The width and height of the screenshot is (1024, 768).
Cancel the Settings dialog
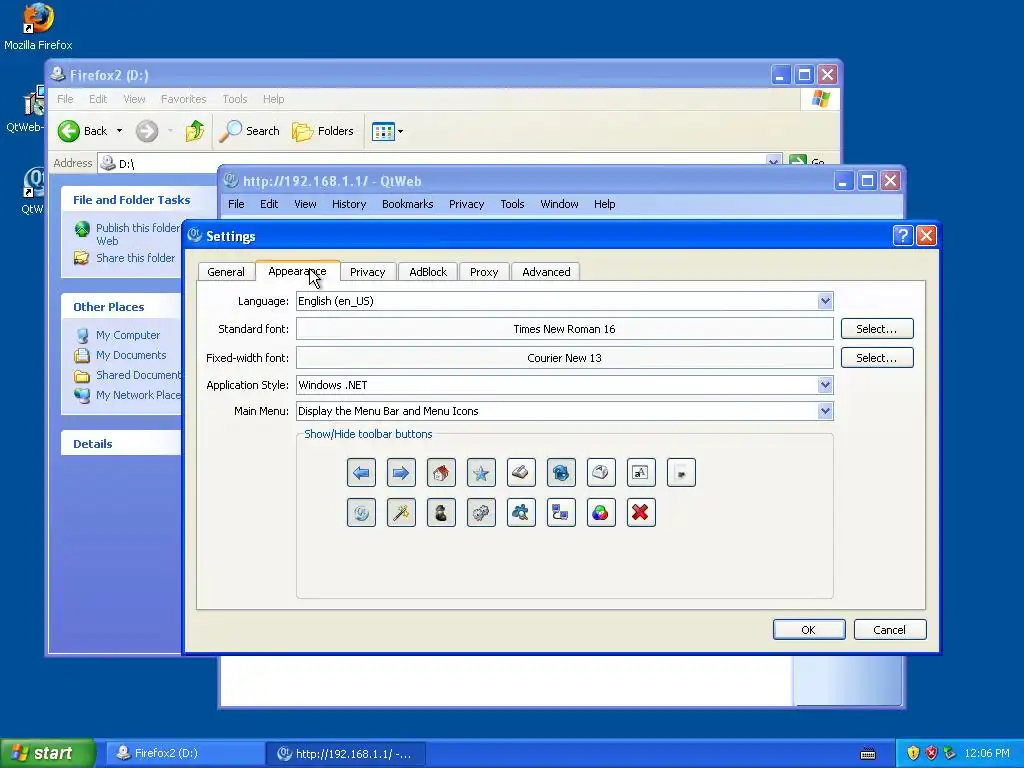(889, 630)
